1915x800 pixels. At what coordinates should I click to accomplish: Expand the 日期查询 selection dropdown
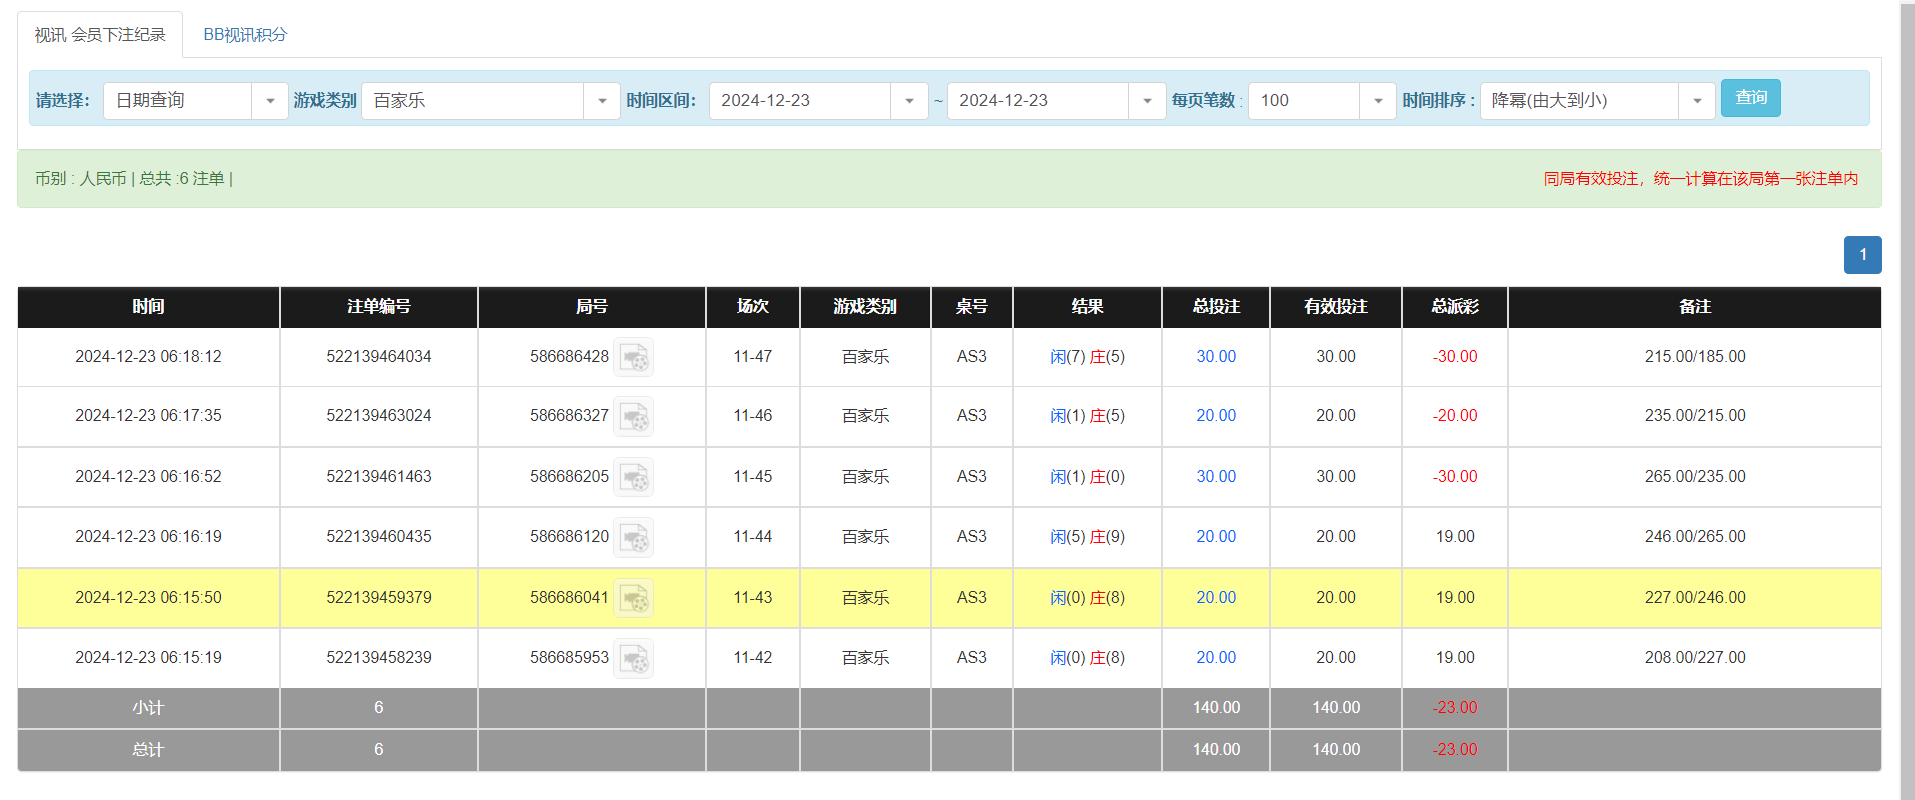(x=269, y=101)
